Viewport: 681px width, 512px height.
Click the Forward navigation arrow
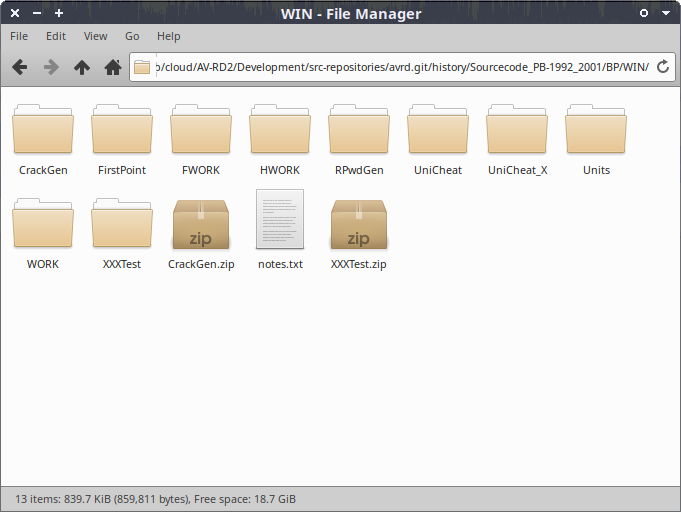coord(50,68)
